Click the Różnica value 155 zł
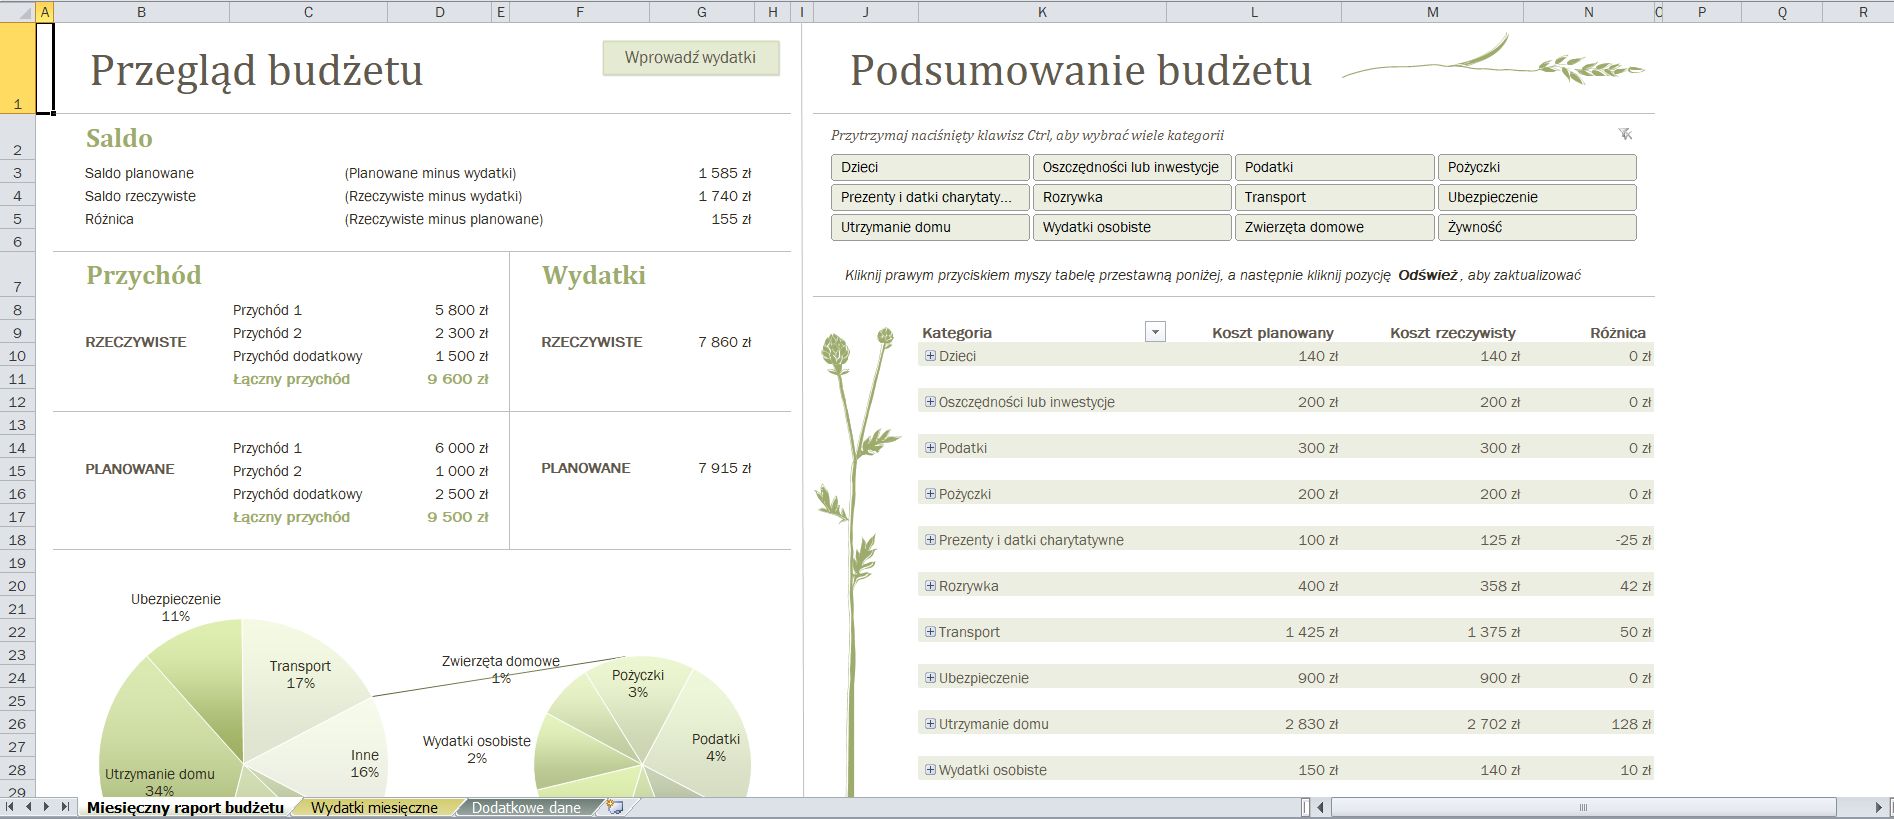The image size is (1894, 819). [x=731, y=219]
